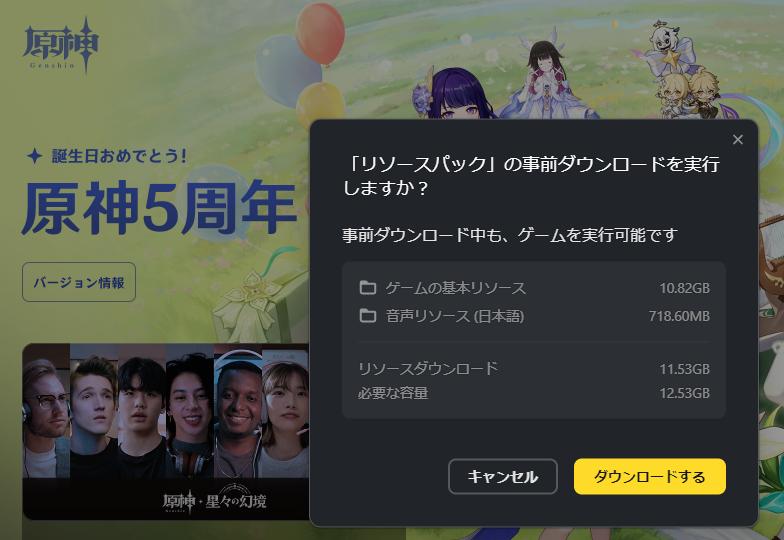This screenshot has width=784, height=540.
Task: Click the キャンセル button
Action: (502, 476)
